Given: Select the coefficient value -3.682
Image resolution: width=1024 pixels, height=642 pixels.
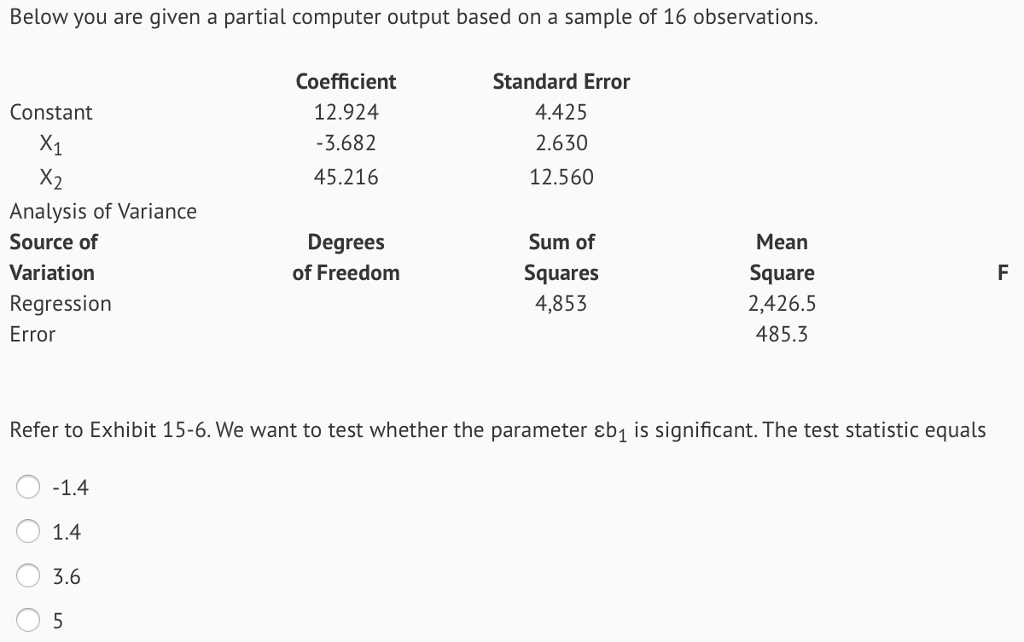Looking at the screenshot, I should (x=346, y=143).
